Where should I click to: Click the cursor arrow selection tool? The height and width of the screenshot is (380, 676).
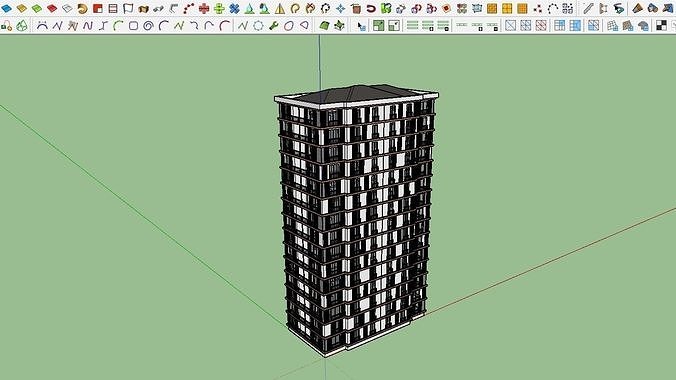point(361,26)
